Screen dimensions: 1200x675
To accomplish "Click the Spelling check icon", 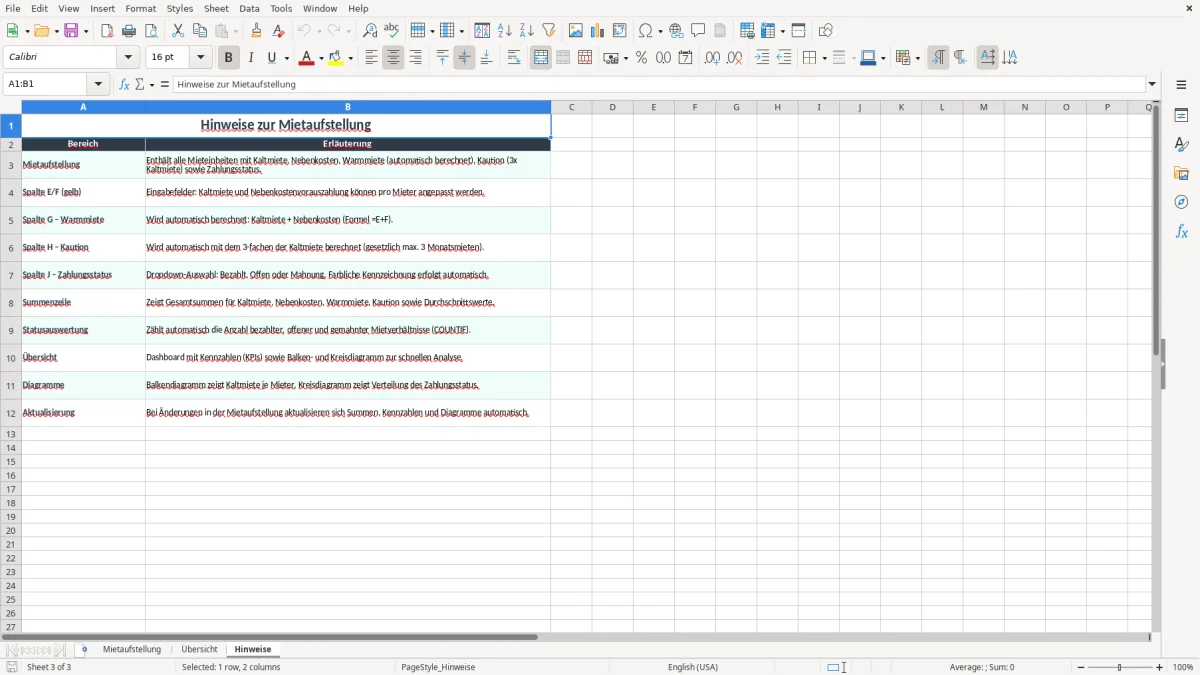I will 392,31.
